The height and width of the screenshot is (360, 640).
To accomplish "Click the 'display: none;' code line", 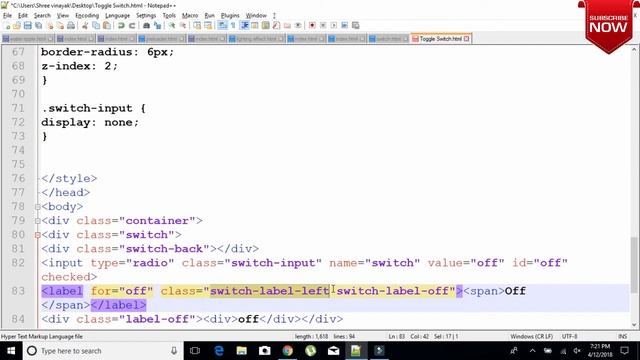I will (90, 122).
